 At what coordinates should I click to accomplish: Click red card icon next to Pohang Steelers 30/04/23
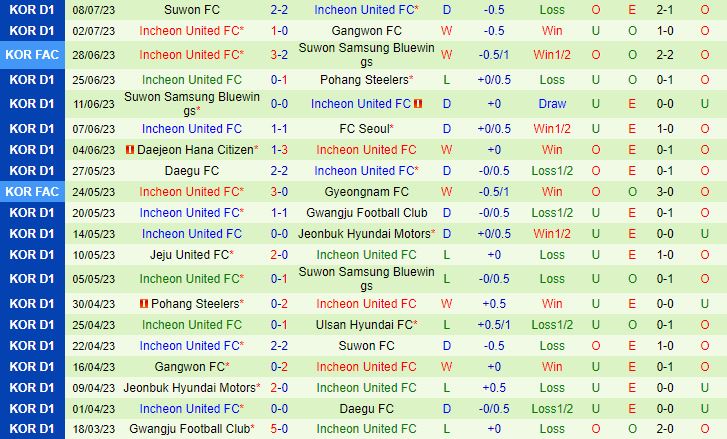[144, 304]
